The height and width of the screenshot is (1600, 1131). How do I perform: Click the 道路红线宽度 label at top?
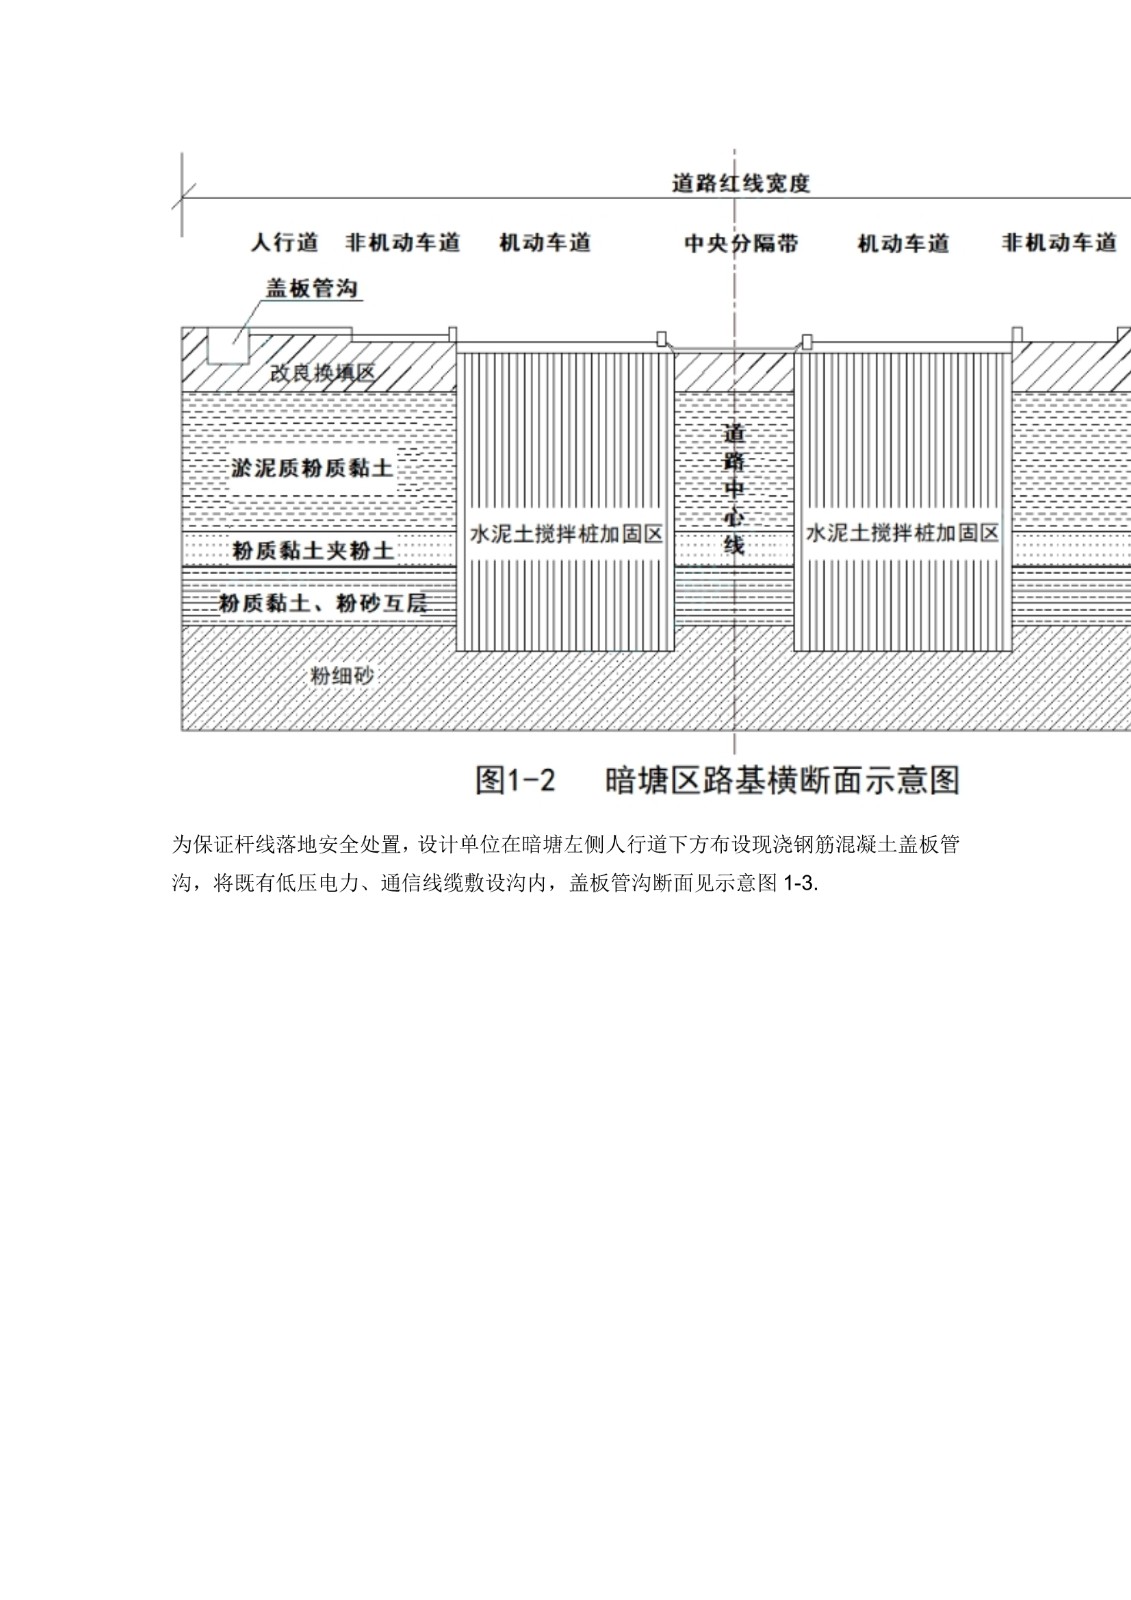click(x=740, y=184)
